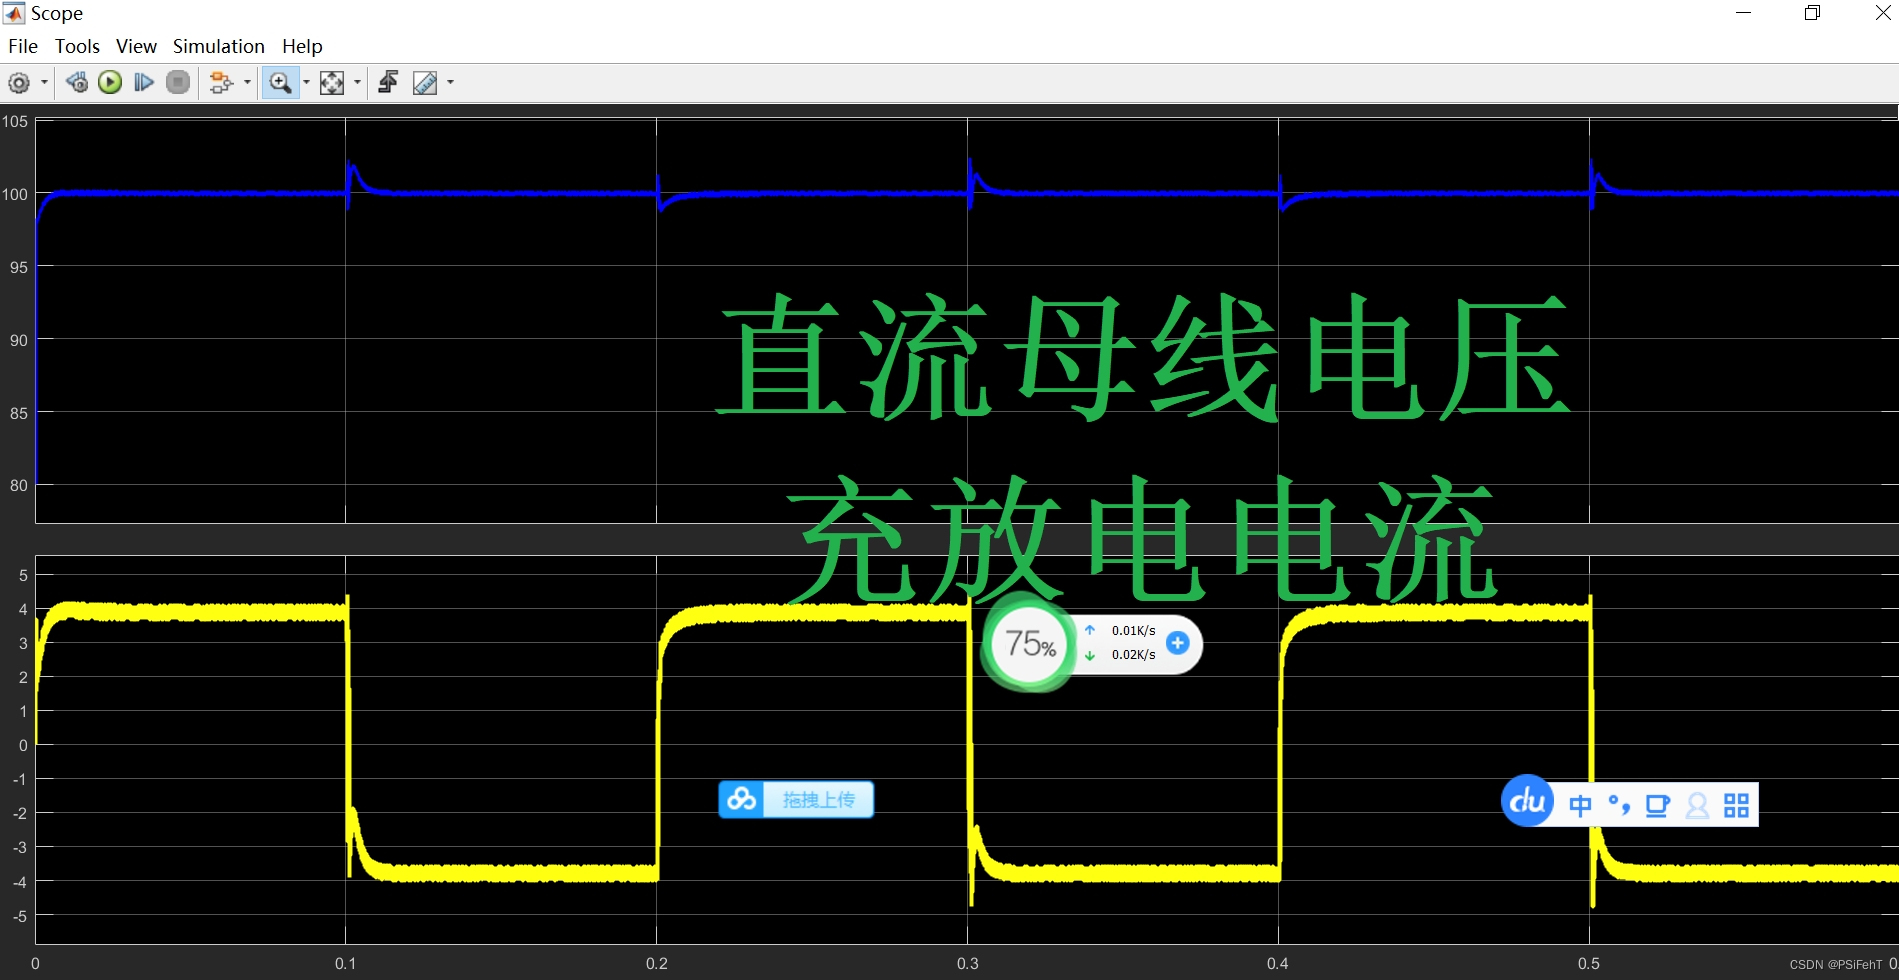Open the Scope configuration properties gear

point(19,83)
